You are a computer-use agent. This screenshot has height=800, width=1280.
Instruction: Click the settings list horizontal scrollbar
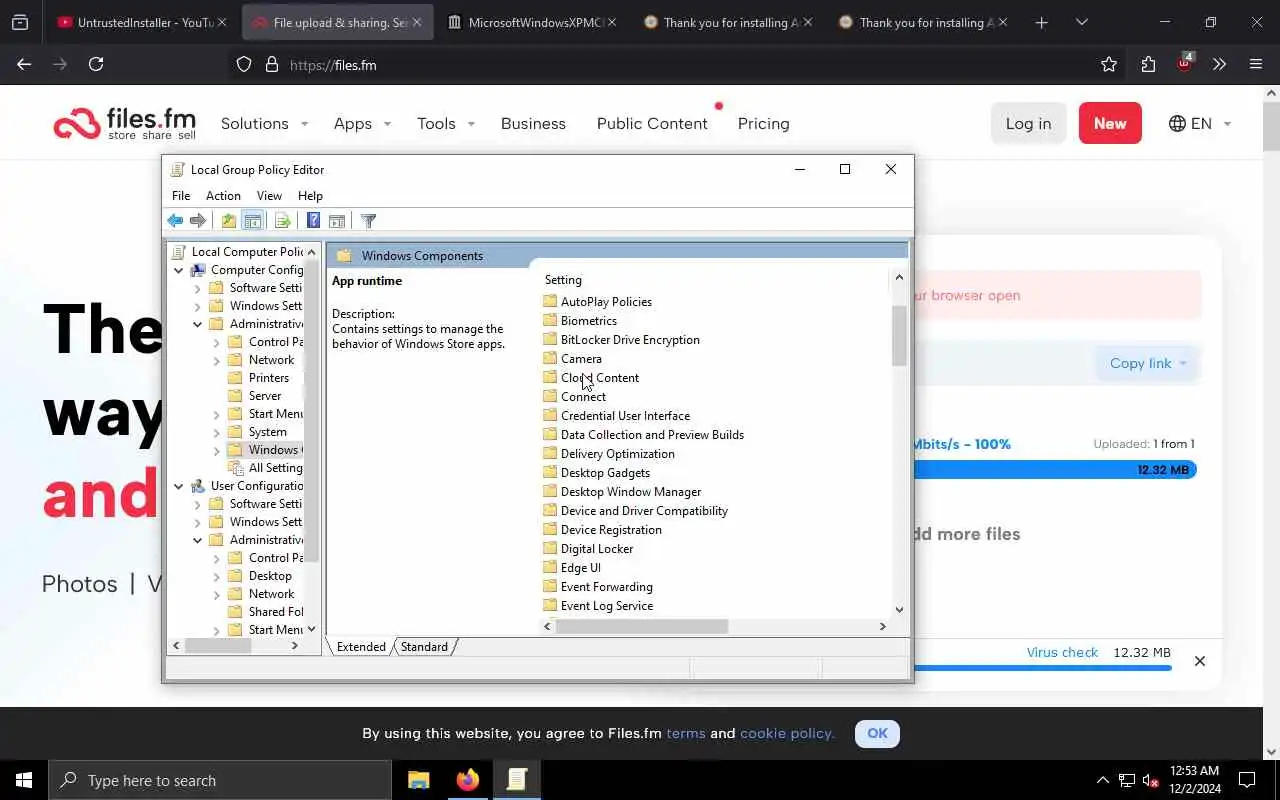coord(642,626)
